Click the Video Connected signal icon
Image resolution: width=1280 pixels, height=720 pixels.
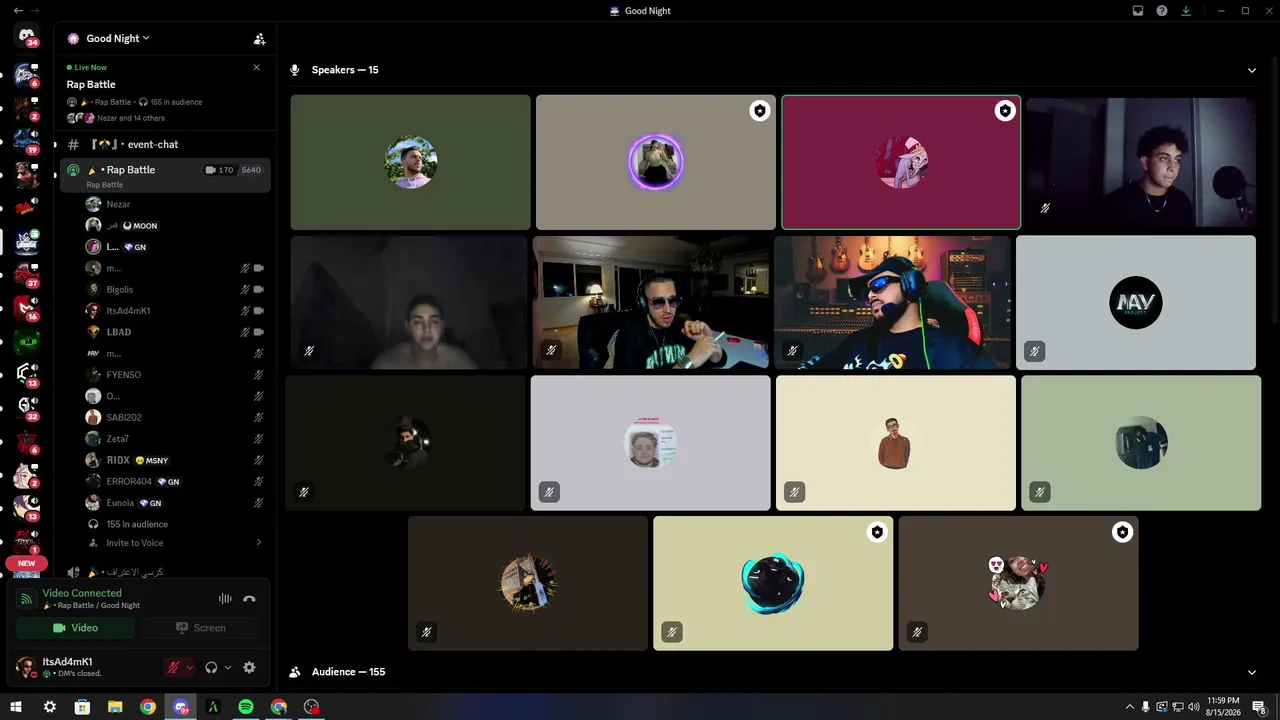click(27, 599)
